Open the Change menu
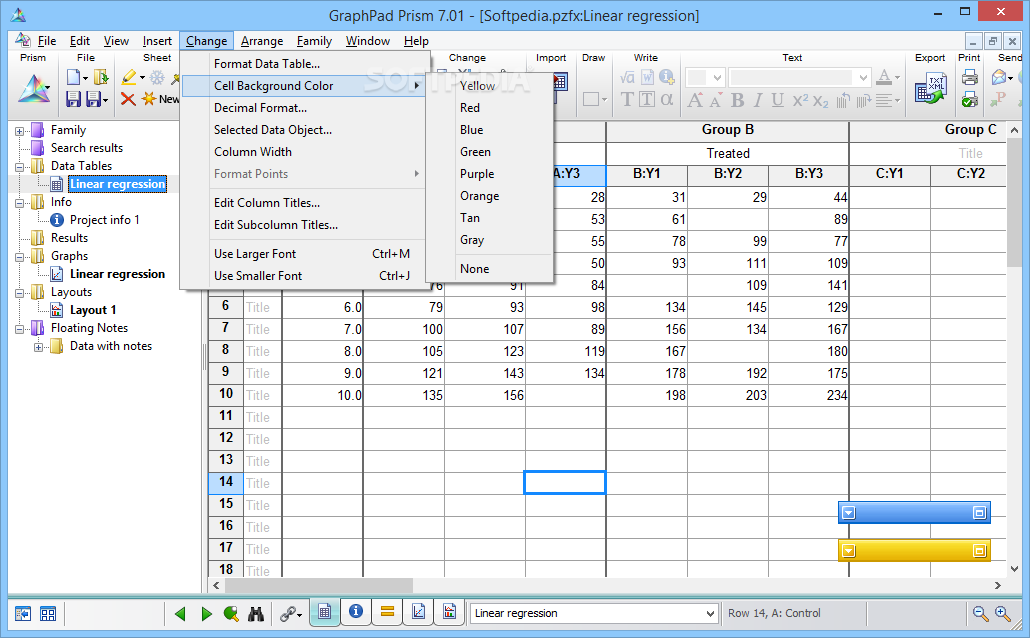Screen dimensions: 1030x638 click(206, 41)
